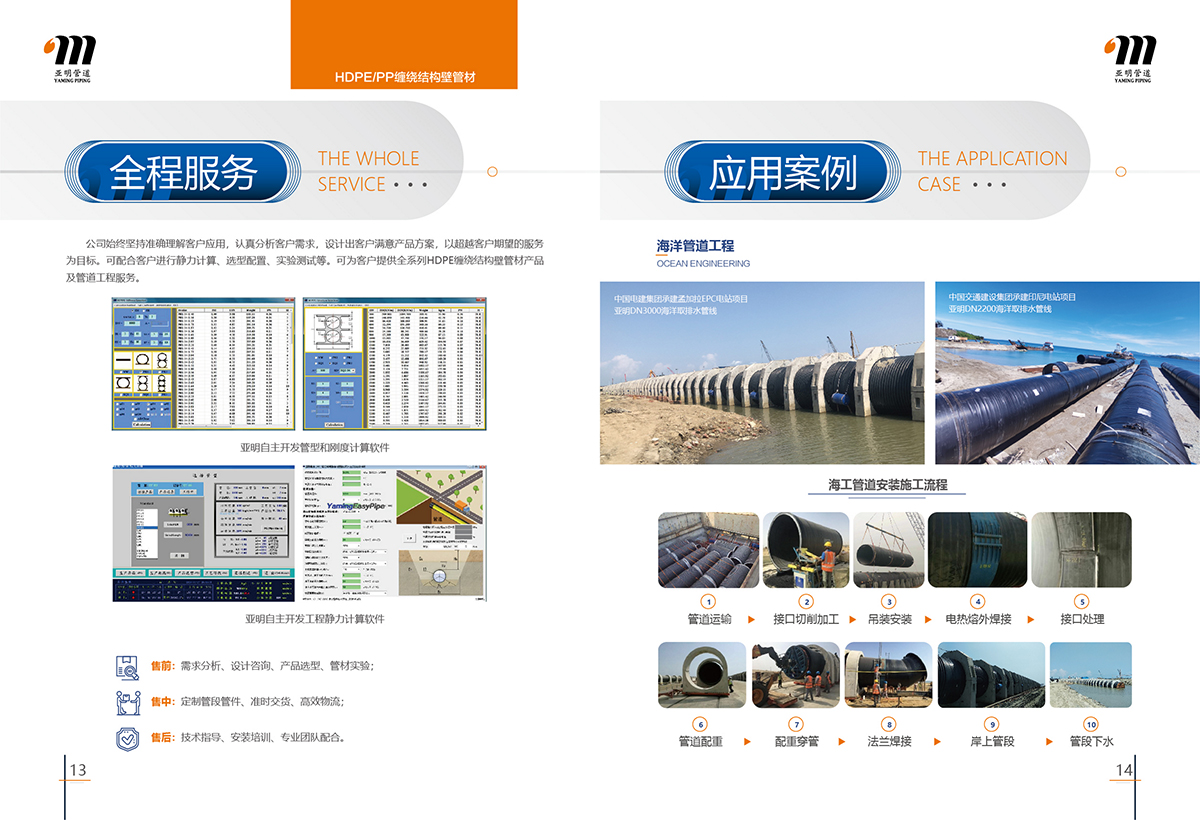Screen dimensions: 1200x820
Task: Click the page number 14
Action: 1123,769
